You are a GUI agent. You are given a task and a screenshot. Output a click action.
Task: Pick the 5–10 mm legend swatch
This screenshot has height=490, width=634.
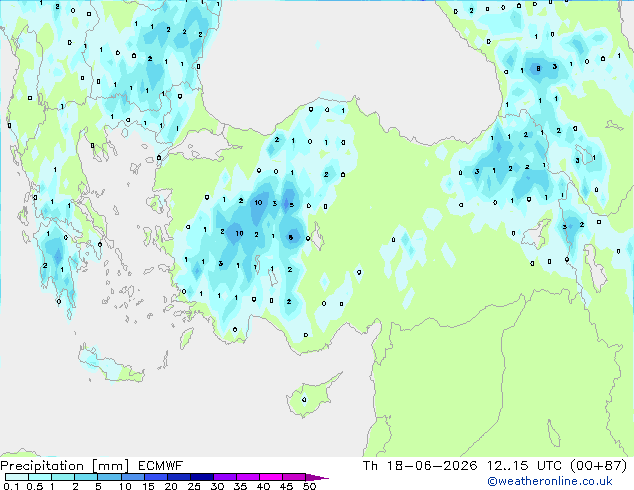tap(109, 477)
